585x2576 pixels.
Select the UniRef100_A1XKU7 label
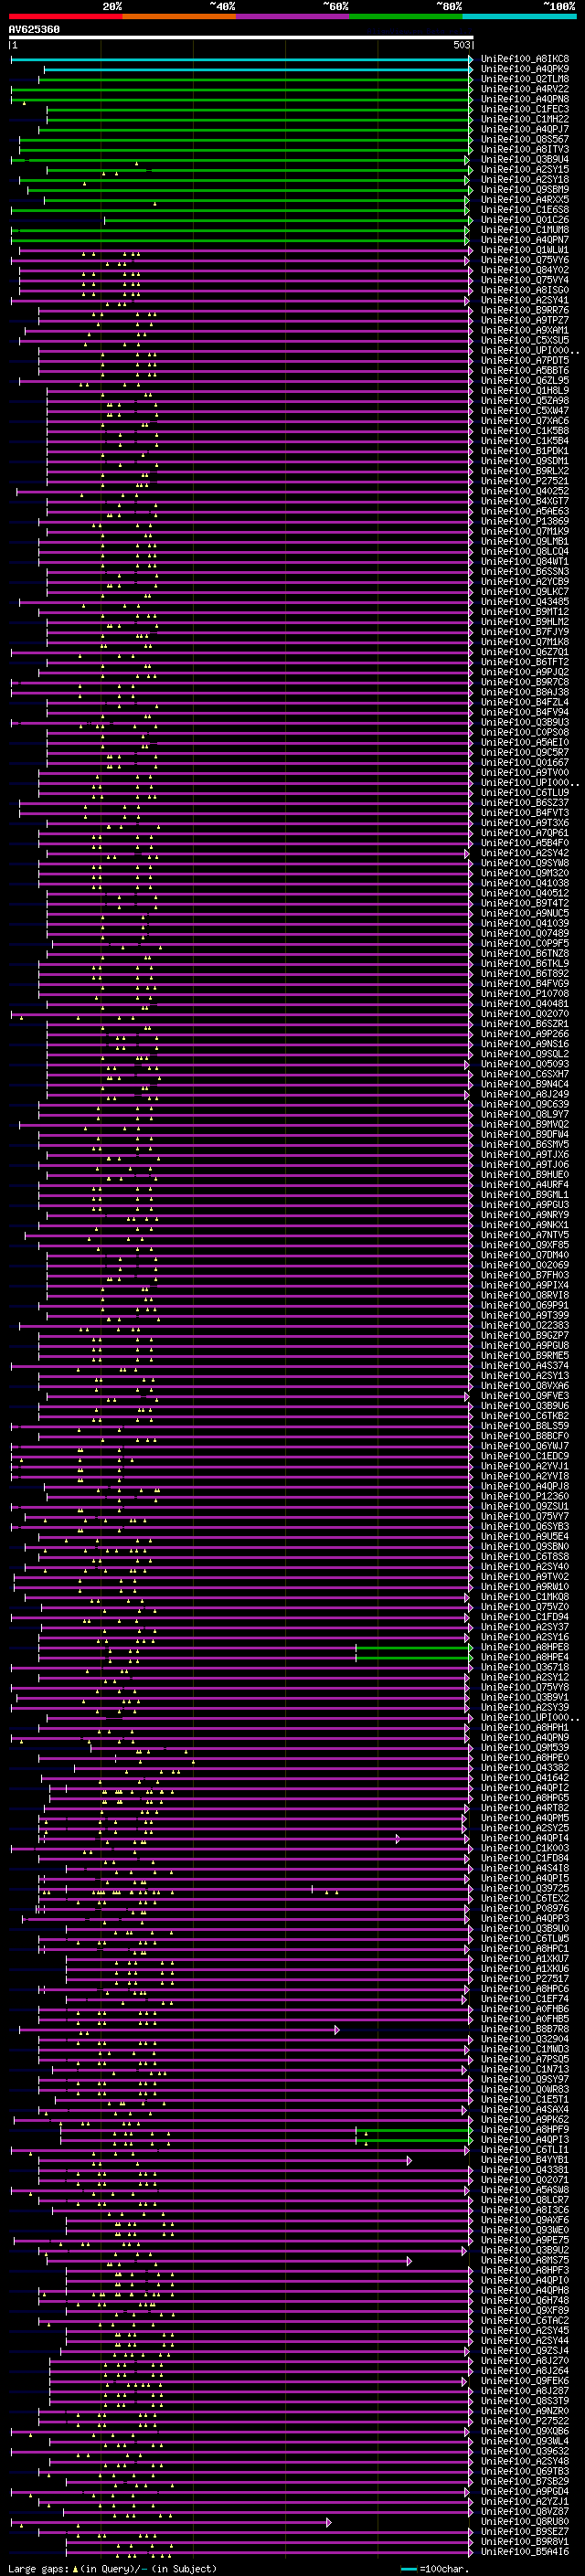click(524, 1958)
